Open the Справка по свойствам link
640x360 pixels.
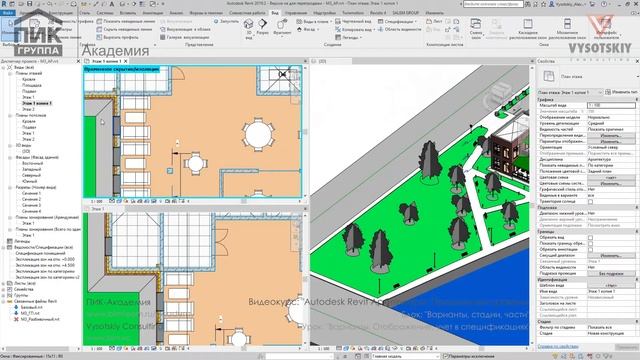point(558,347)
